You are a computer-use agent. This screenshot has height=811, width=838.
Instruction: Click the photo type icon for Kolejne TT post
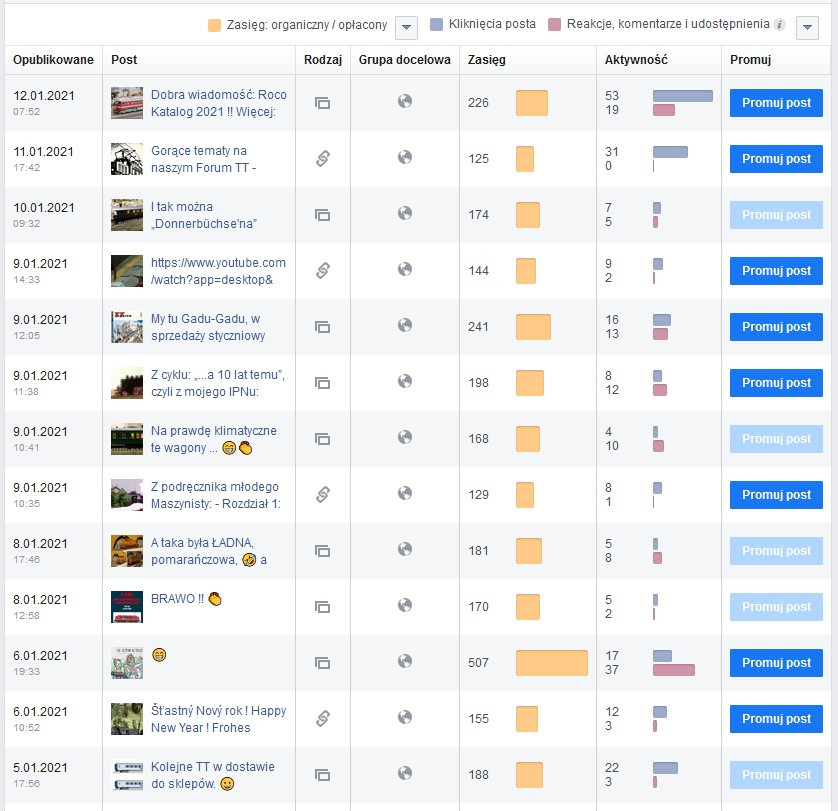pos(322,774)
